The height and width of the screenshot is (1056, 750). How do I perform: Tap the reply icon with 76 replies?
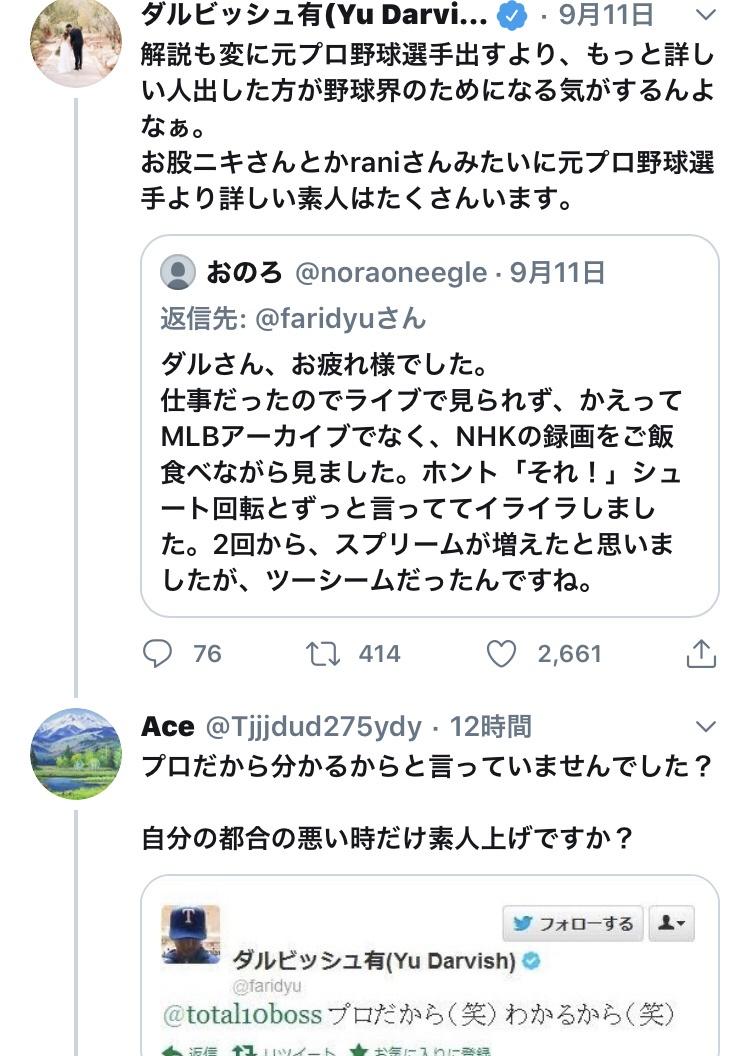coord(158,654)
